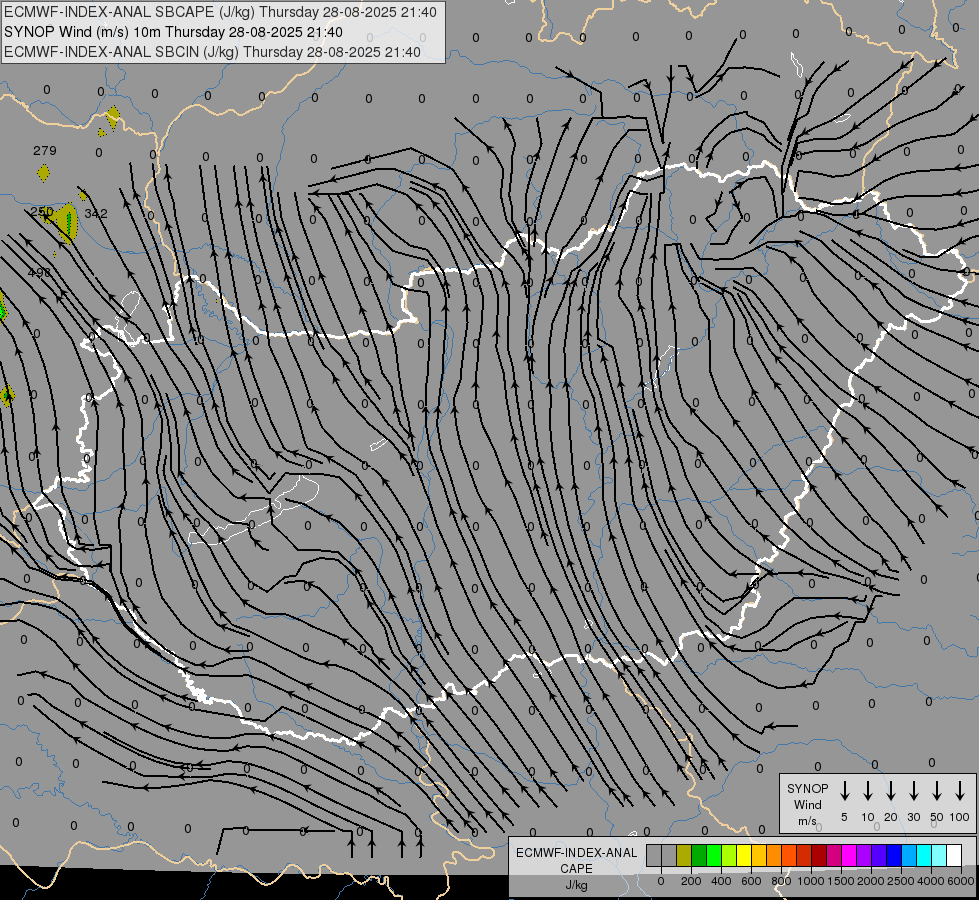Click the 1000 tick label in CAPE legend
This screenshot has width=979, height=900.
click(x=811, y=881)
